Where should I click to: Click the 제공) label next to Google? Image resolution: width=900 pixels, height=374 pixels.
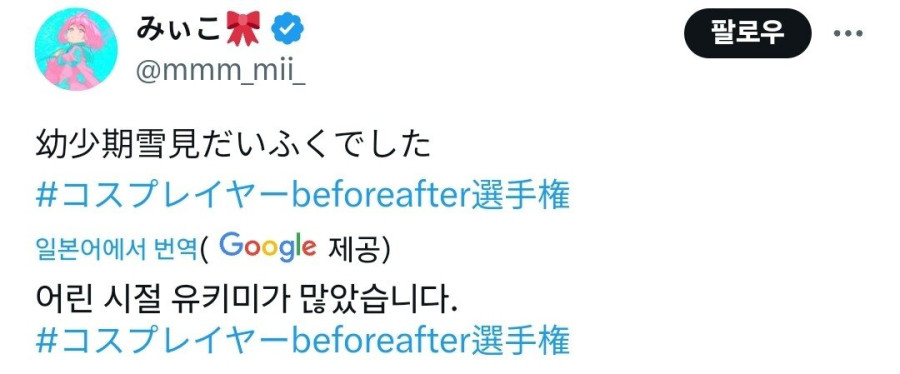pyautogui.click(x=358, y=248)
